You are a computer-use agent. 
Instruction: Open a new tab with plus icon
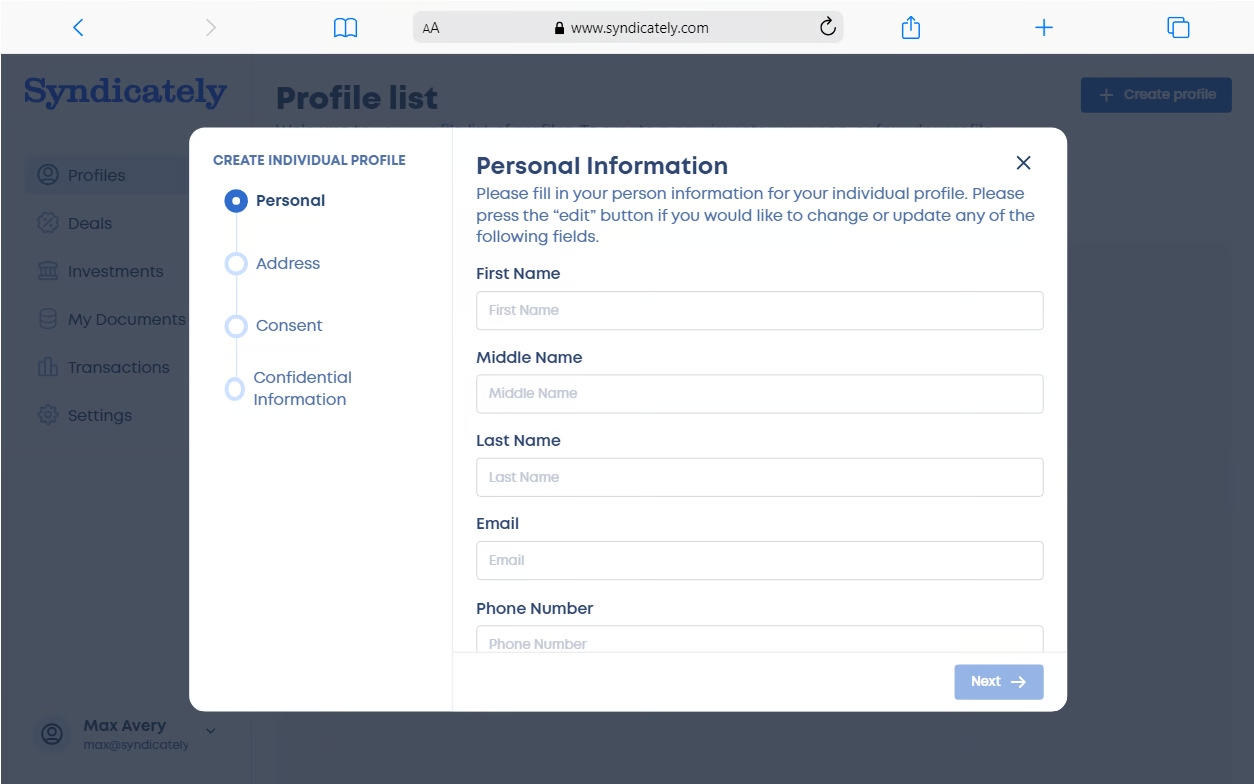click(x=1044, y=28)
